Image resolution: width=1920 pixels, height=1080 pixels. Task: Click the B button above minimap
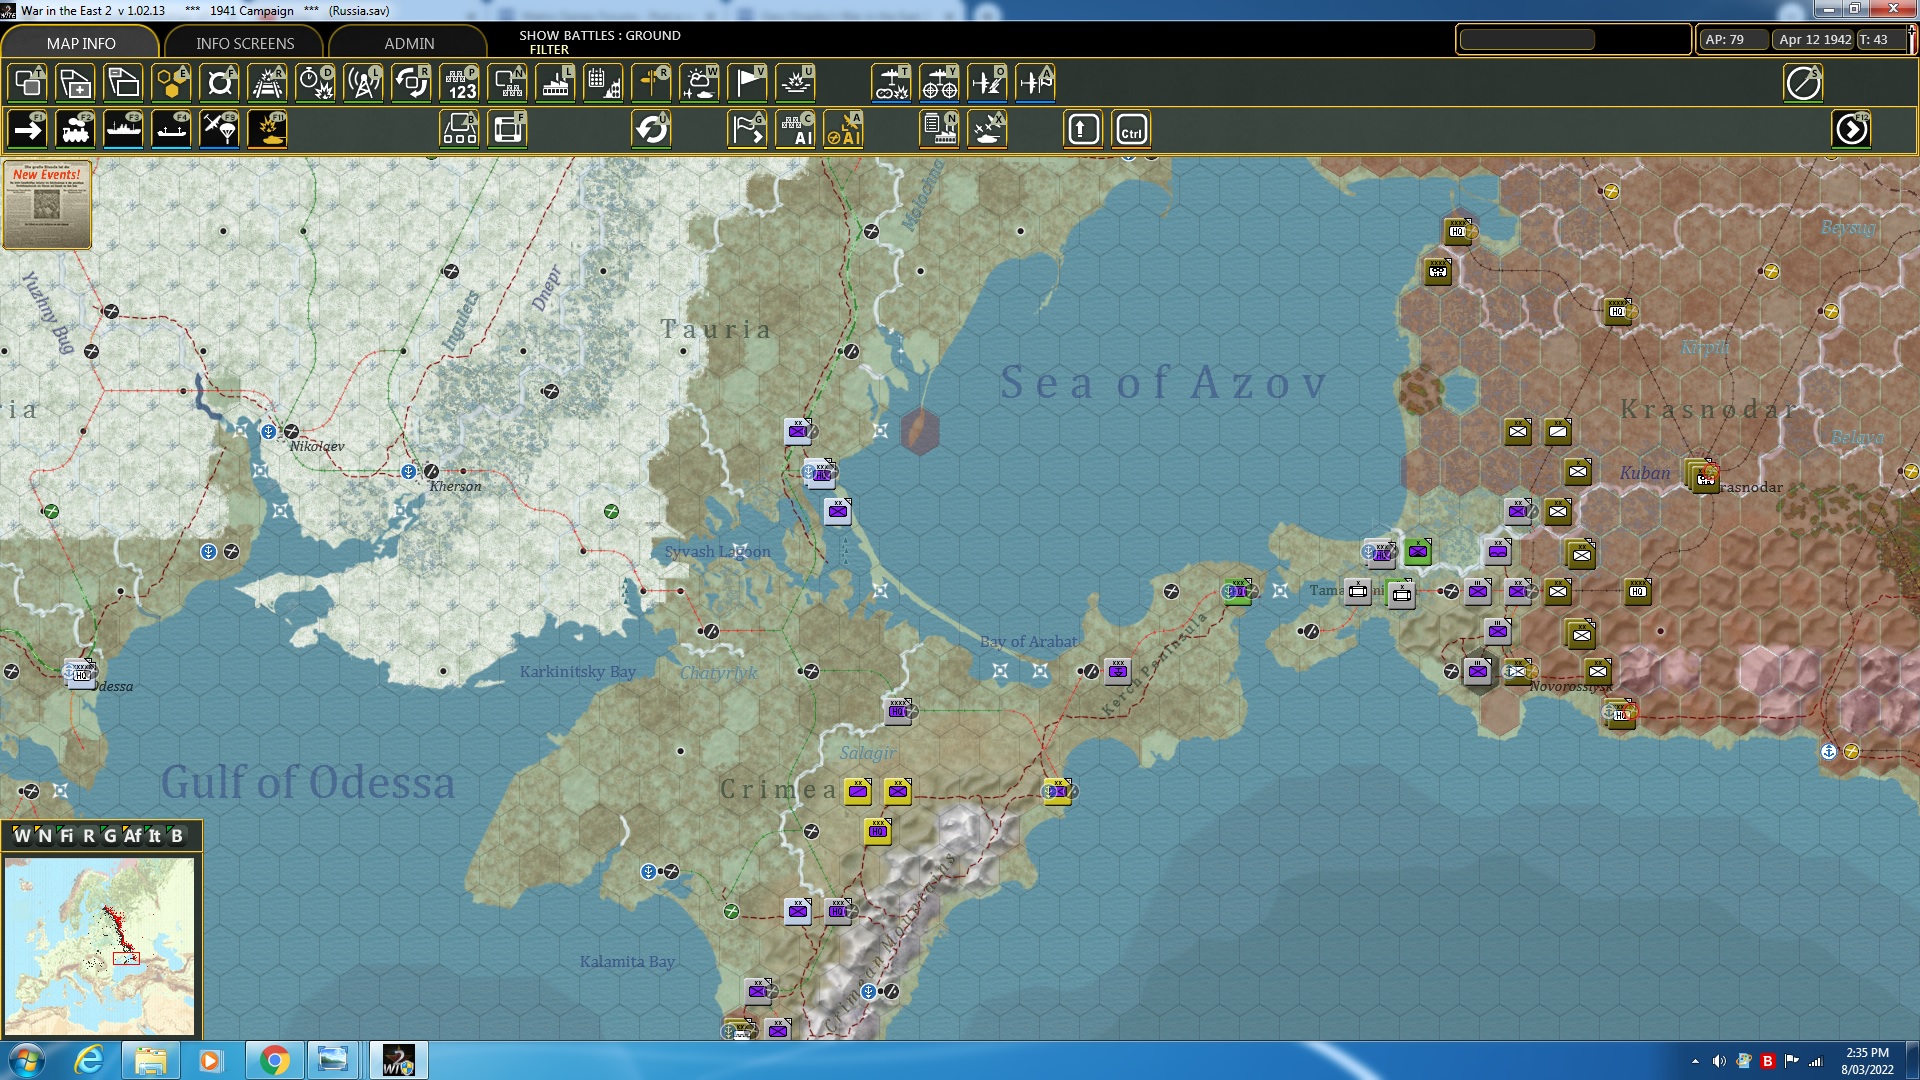177,836
